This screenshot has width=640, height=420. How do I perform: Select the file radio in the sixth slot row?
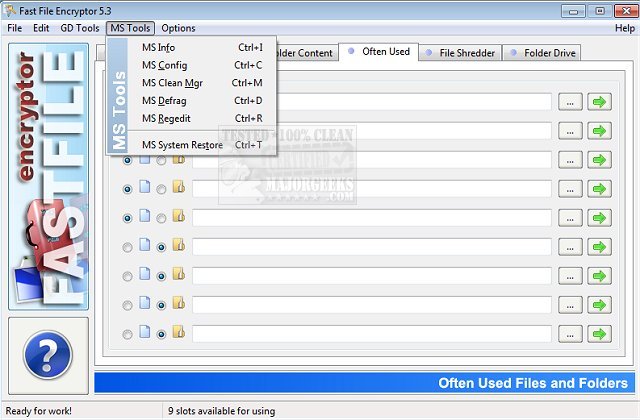coord(127,247)
